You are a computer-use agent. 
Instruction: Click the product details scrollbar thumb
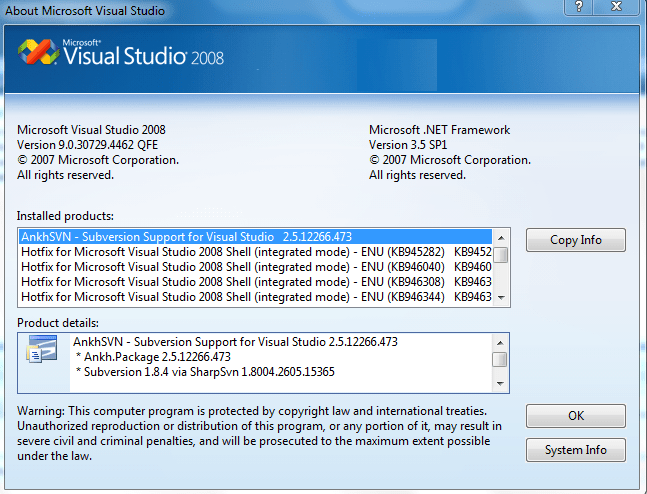500,359
